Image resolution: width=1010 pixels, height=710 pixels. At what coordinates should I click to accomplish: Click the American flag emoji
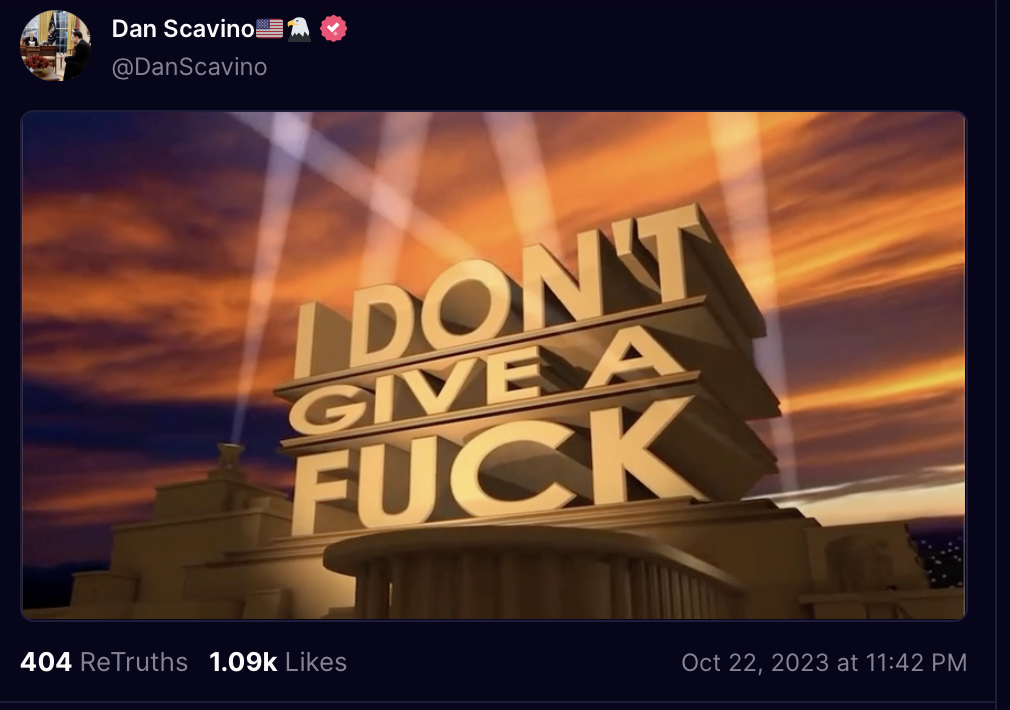[x=270, y=30]
